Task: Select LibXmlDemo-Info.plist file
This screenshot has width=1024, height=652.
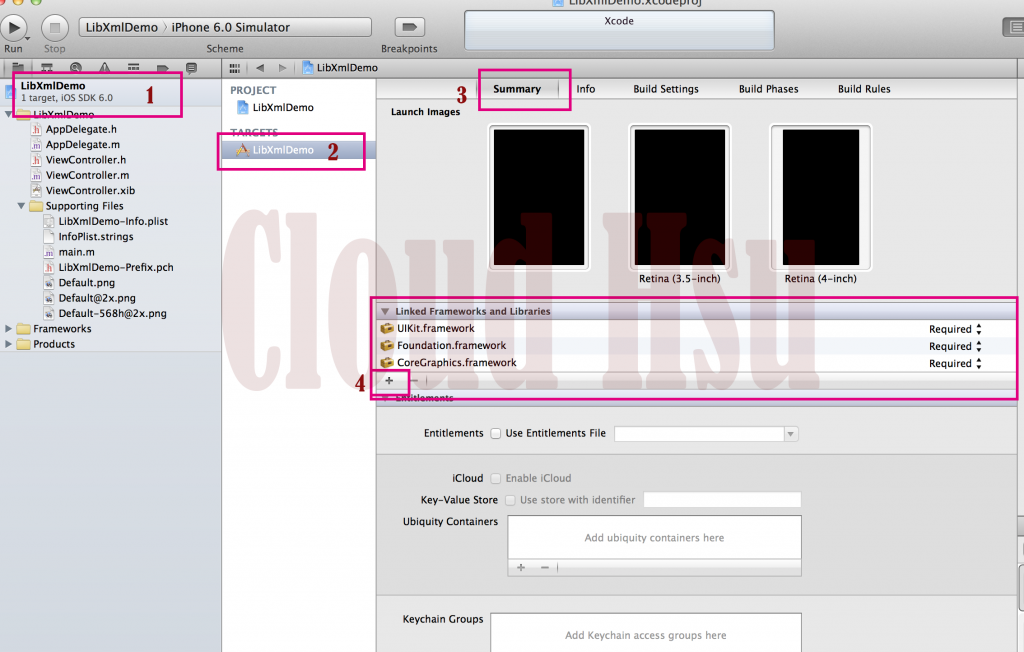Action: pos(113,221)
